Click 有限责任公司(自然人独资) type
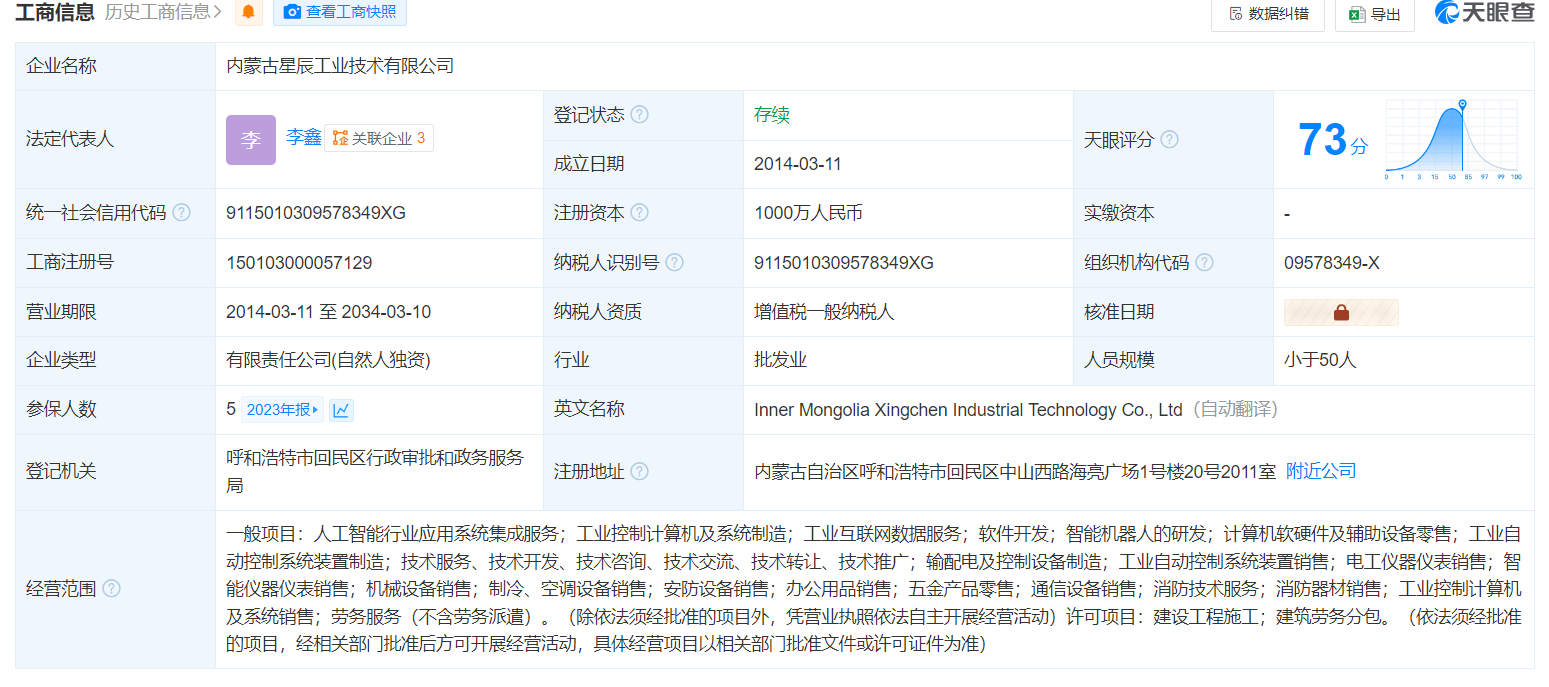 coord(329,360)
